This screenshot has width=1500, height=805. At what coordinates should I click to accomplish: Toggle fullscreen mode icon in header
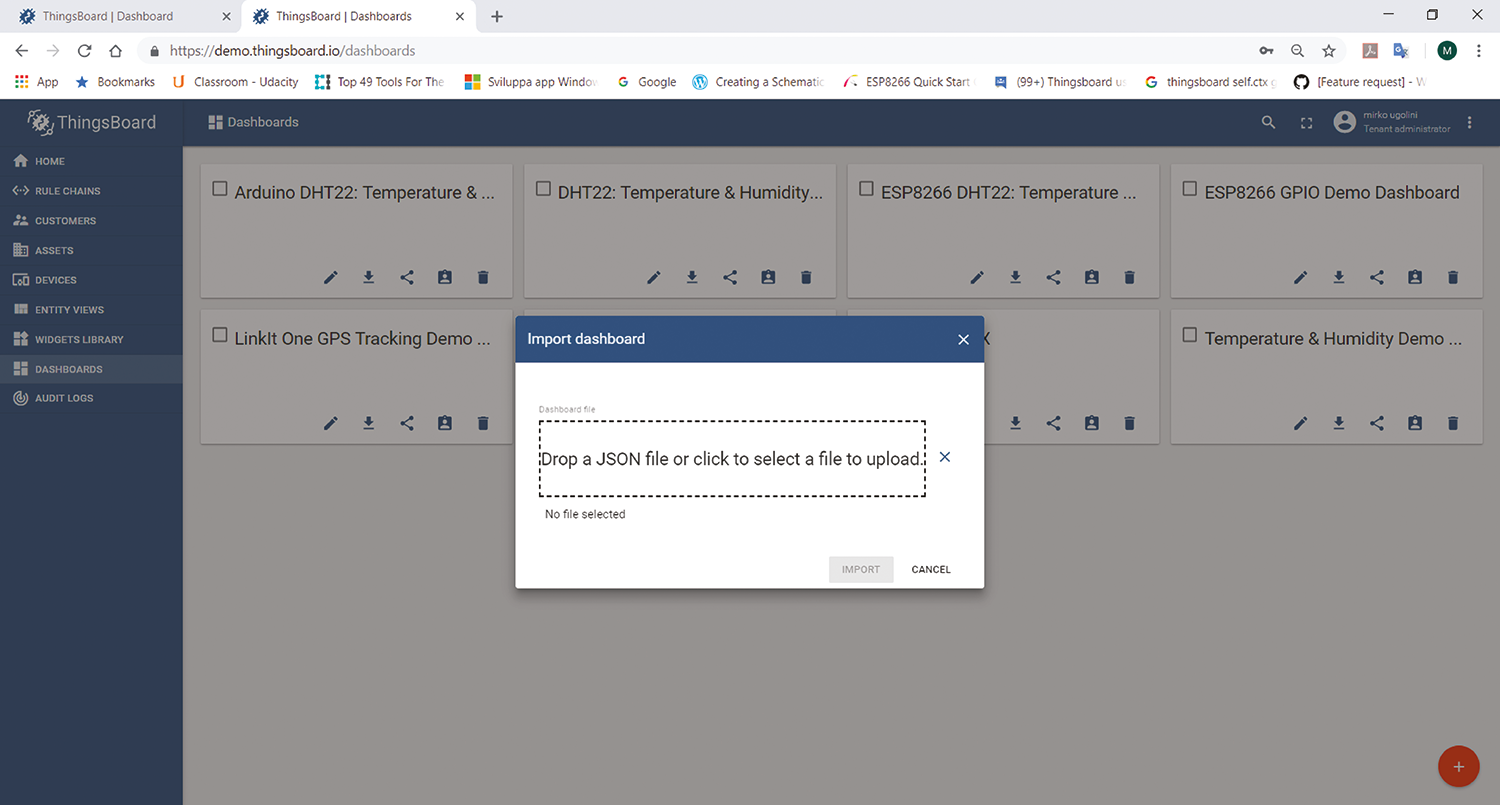tap(1306, 122)
